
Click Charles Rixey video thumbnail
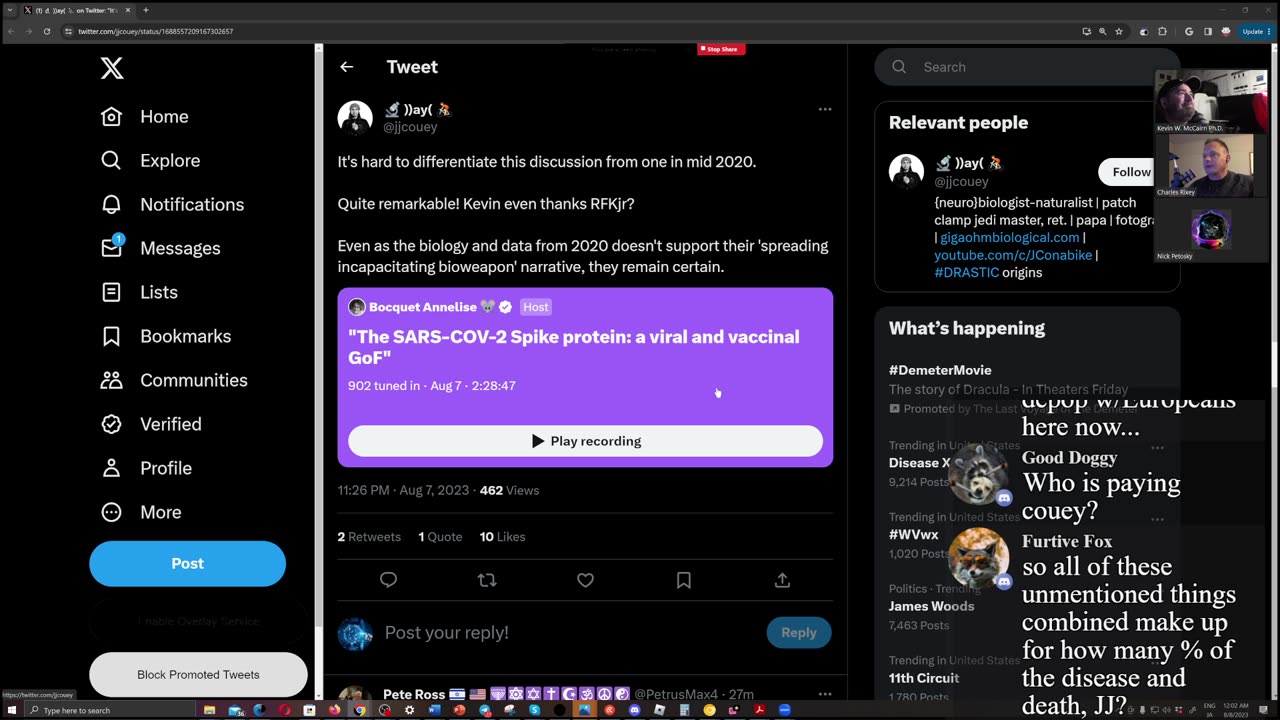click(x=1210, y=166)
